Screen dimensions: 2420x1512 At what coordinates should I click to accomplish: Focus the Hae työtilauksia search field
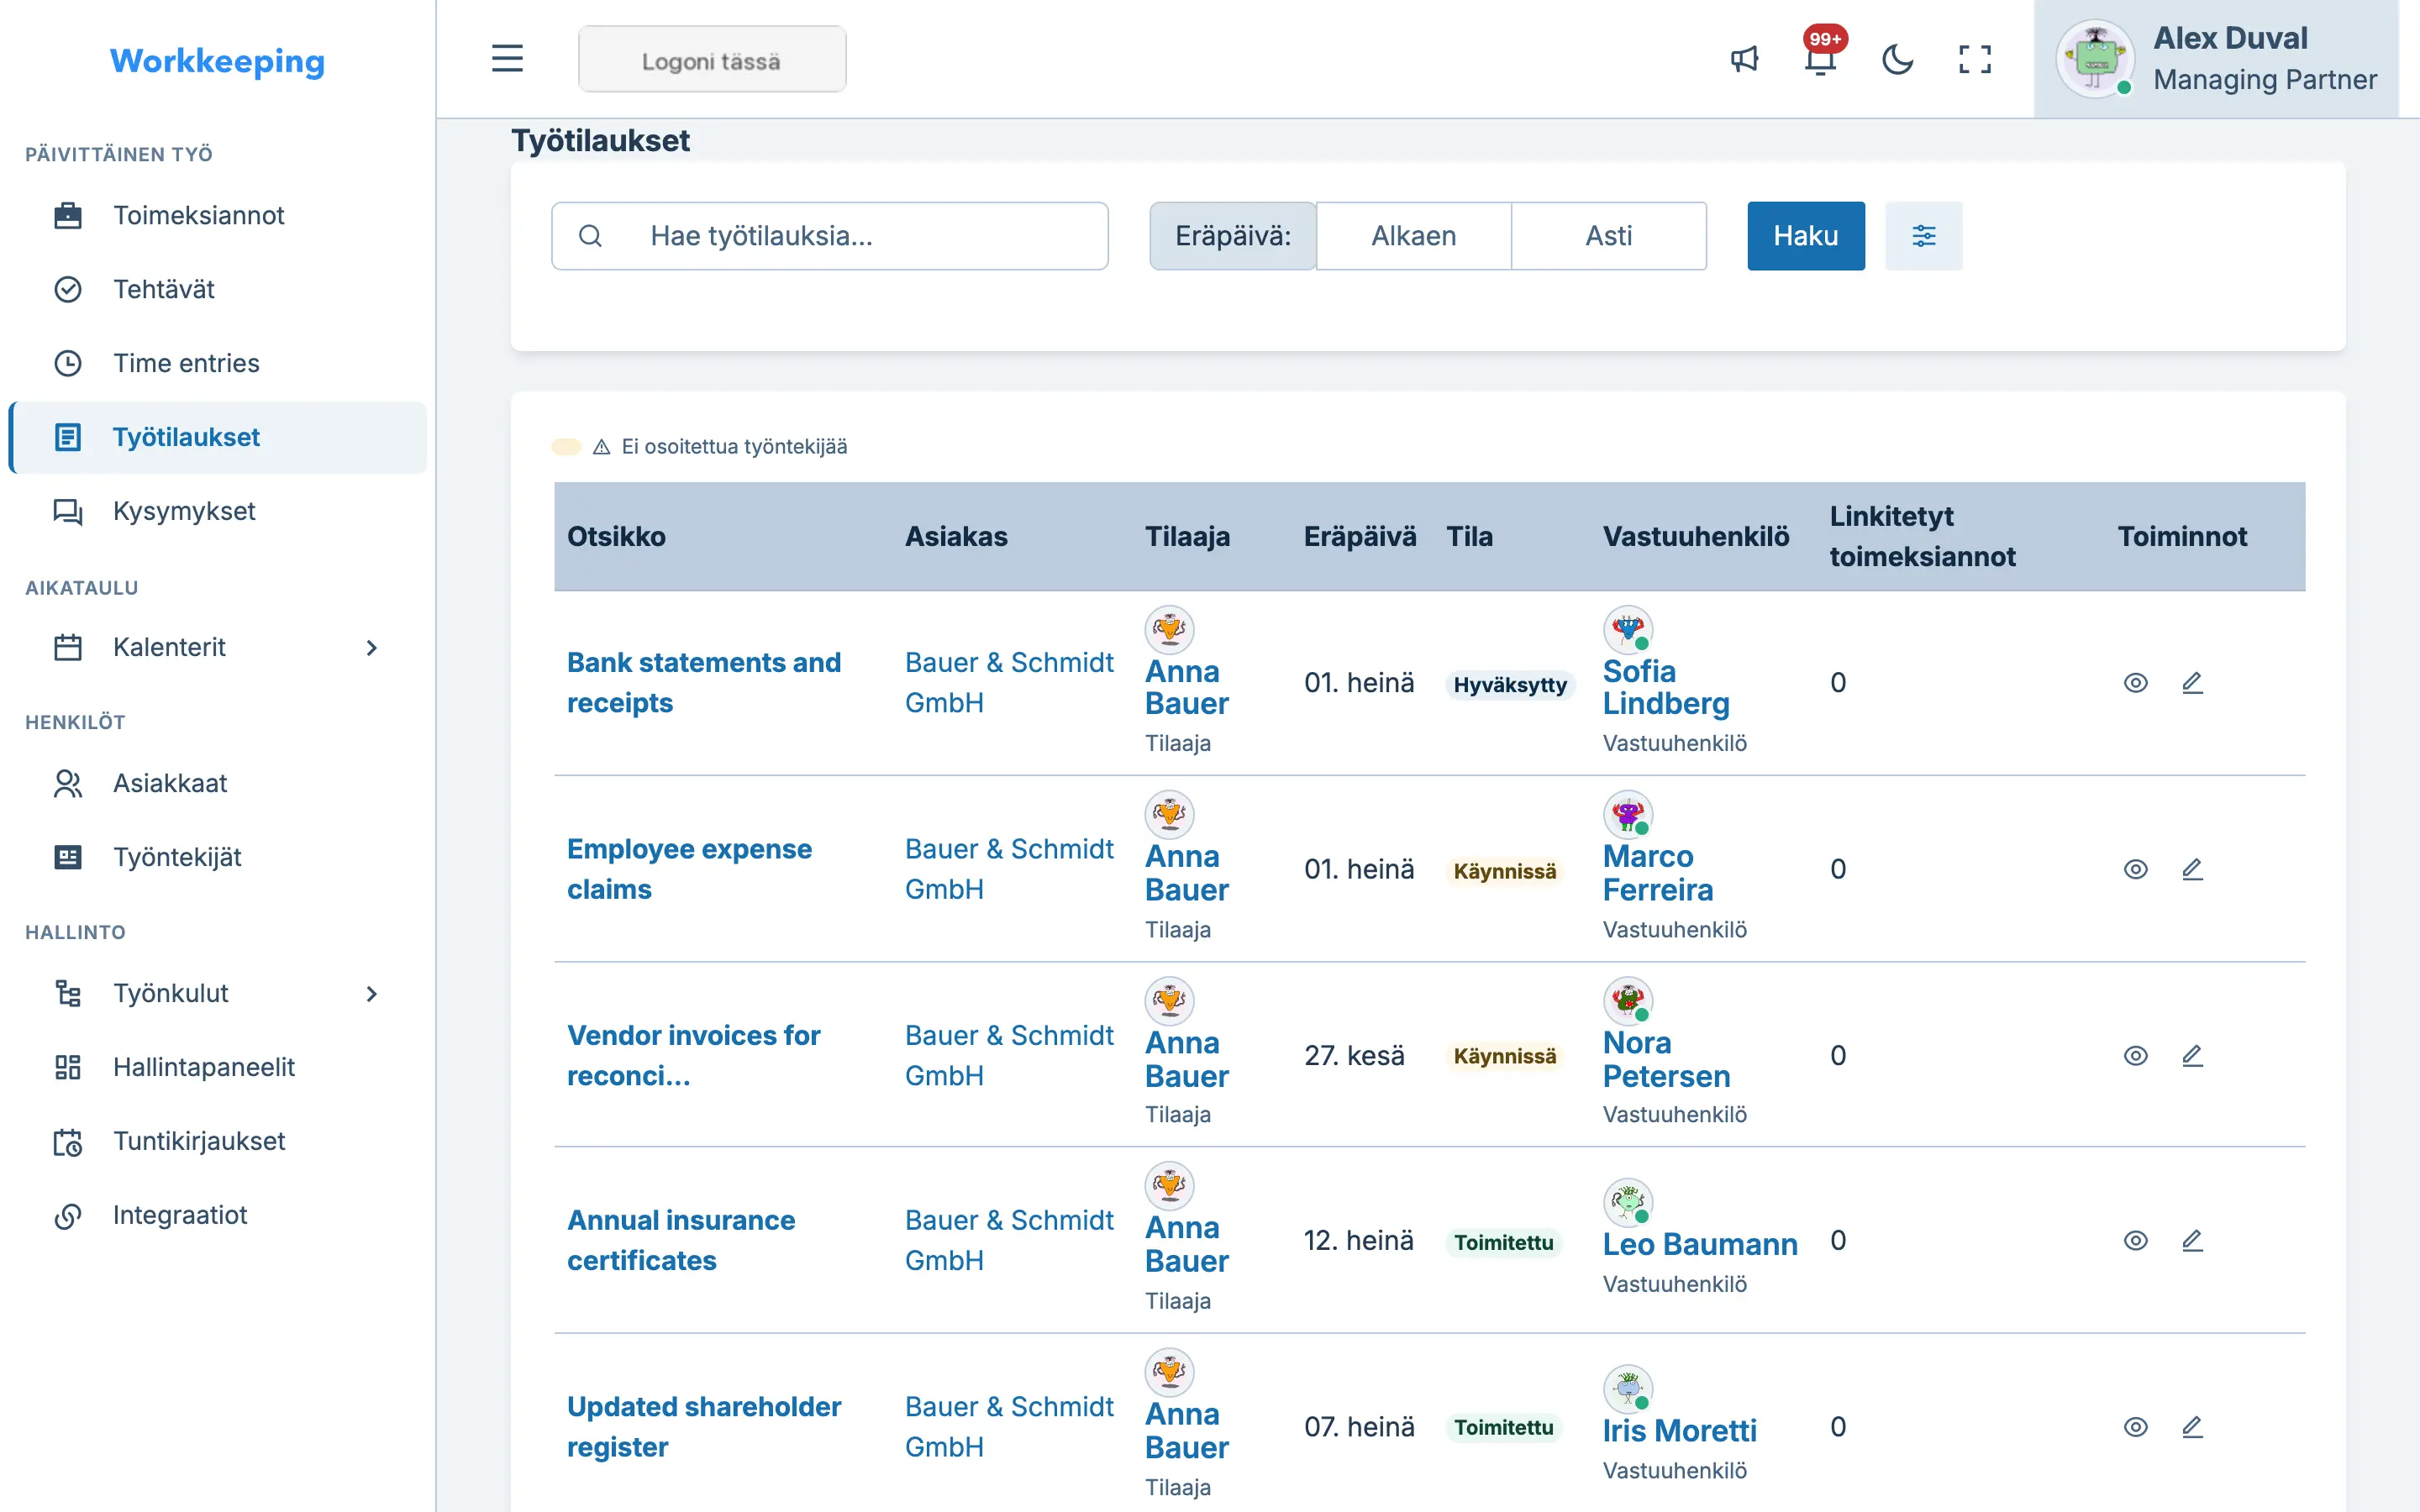coord(829,236)
